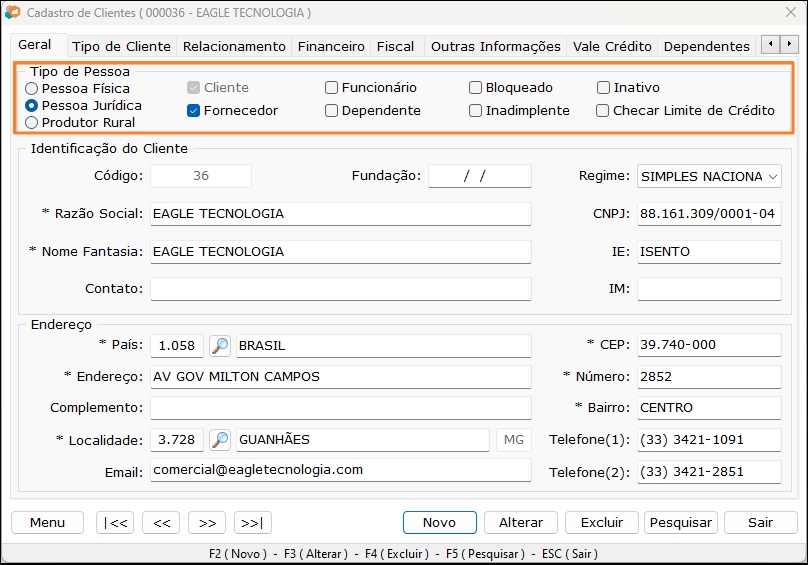Open the Tipo de Cliente tab
This screenshot has height=565, width=808.
pos(121,46)
